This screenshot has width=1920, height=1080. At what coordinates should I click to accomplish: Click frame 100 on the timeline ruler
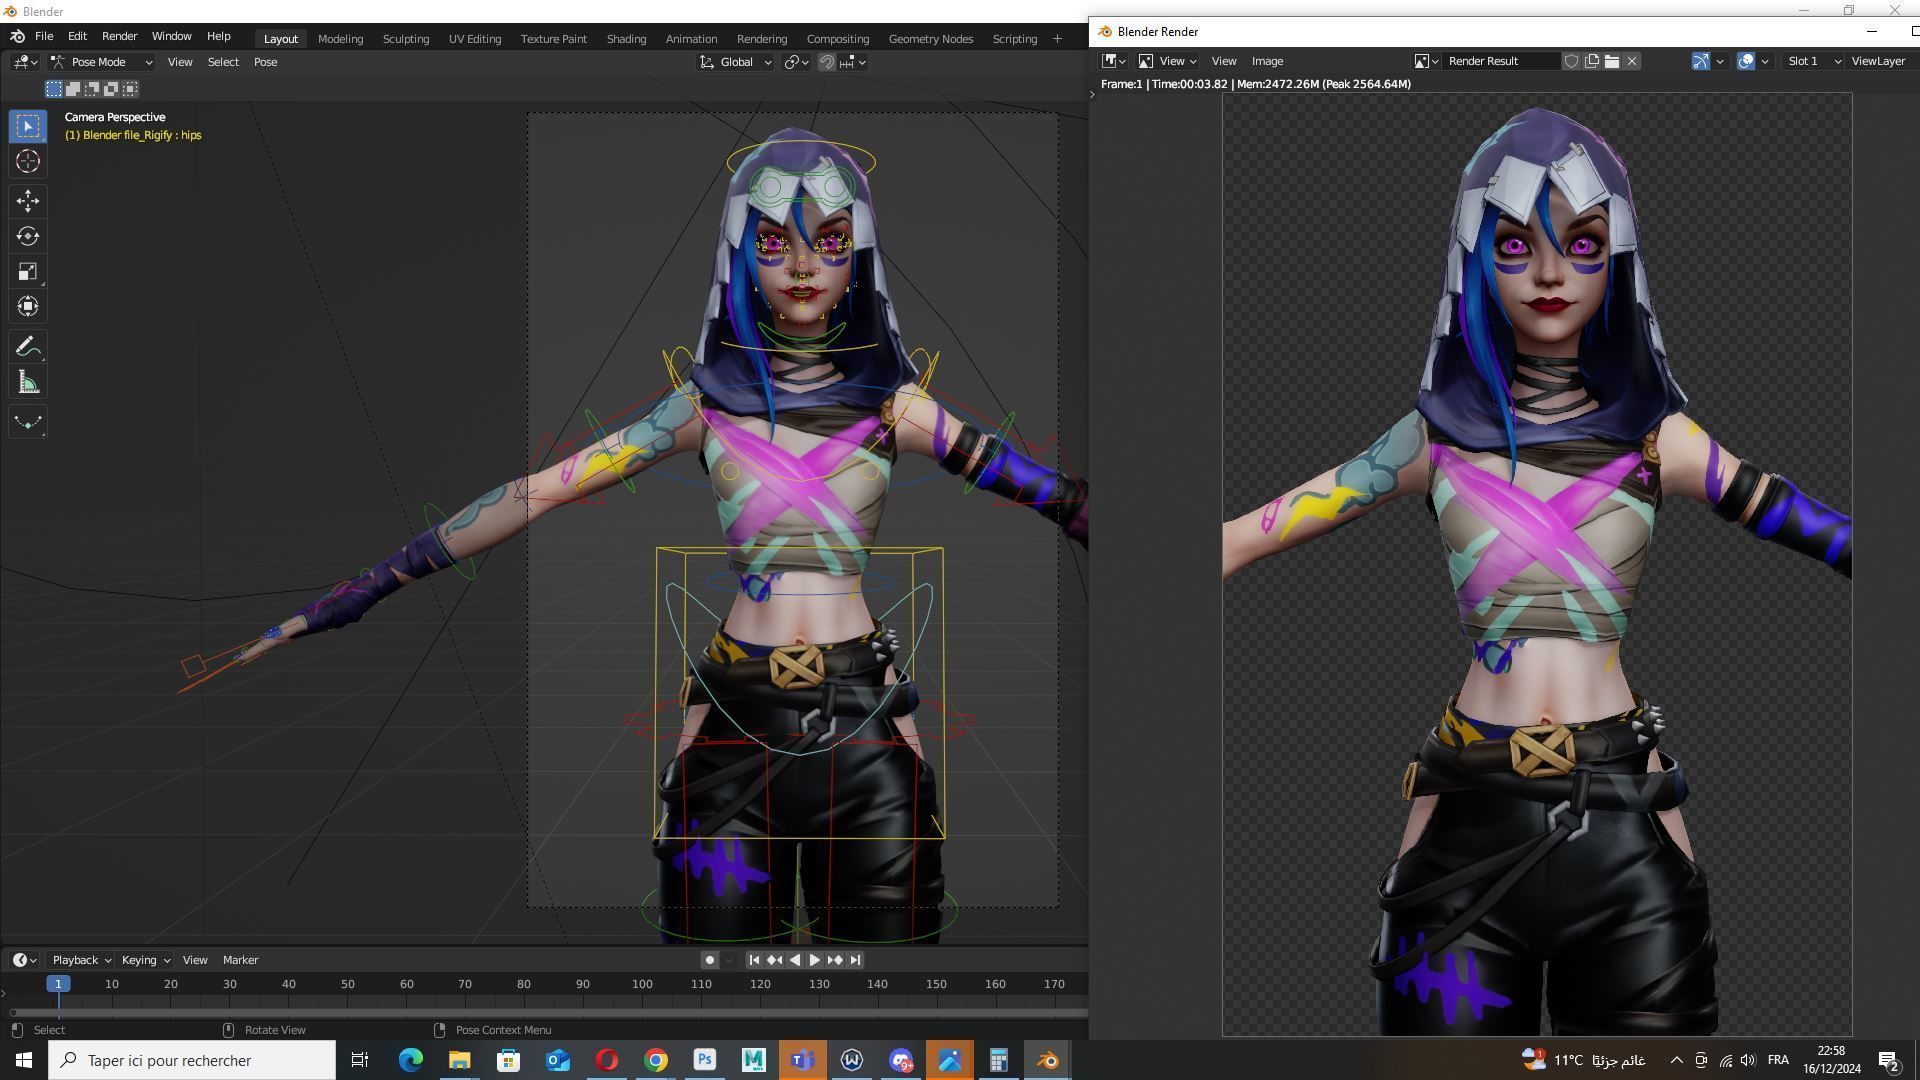[642, 984]
